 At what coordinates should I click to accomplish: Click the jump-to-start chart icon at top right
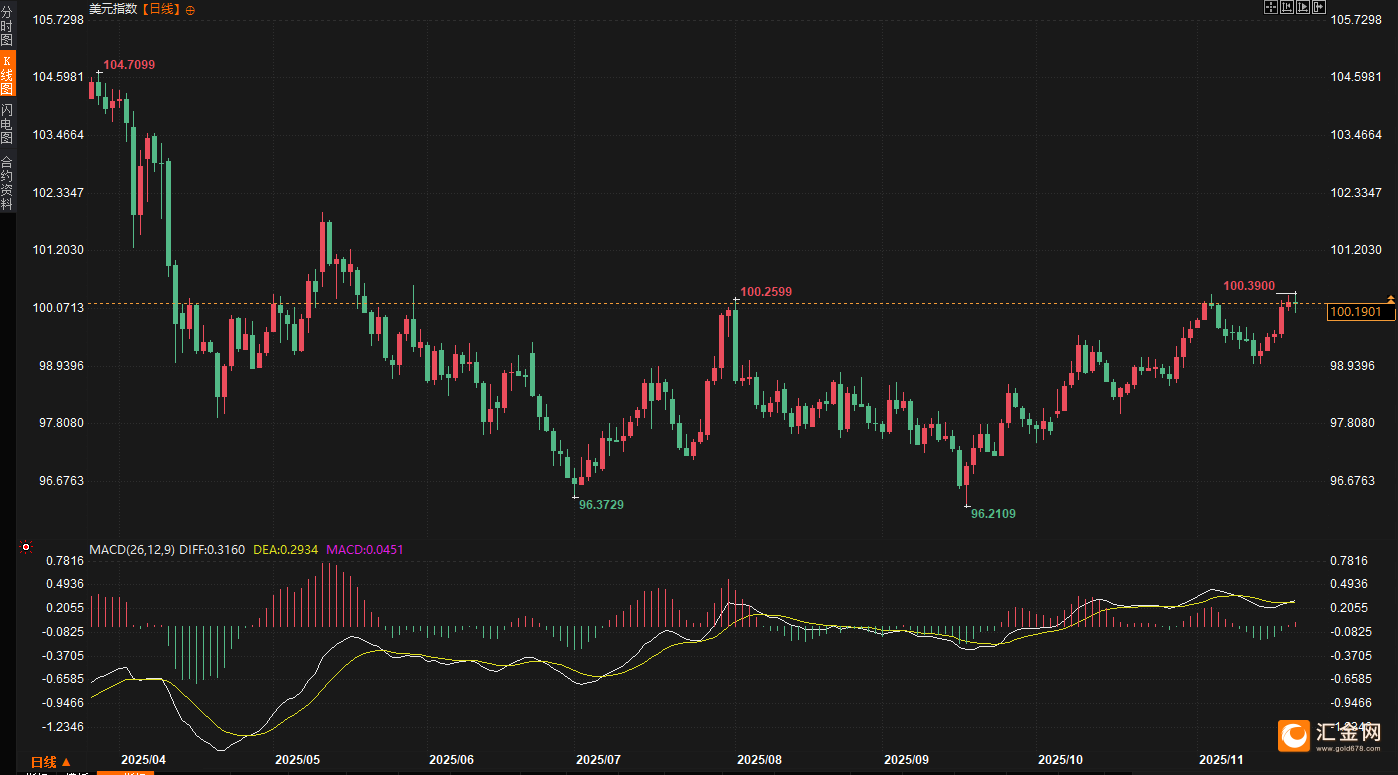tap(1287, 7)
